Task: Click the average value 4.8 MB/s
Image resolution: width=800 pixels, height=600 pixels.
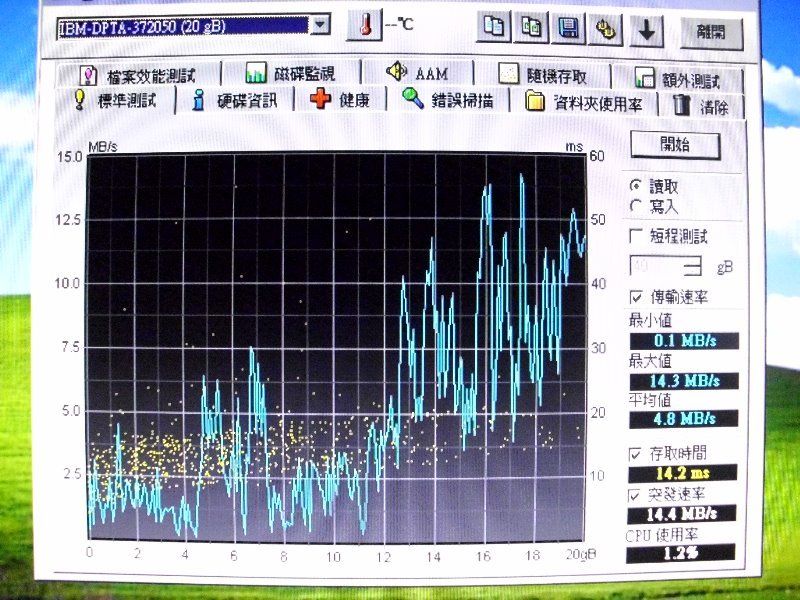Action: click(684, 419)
